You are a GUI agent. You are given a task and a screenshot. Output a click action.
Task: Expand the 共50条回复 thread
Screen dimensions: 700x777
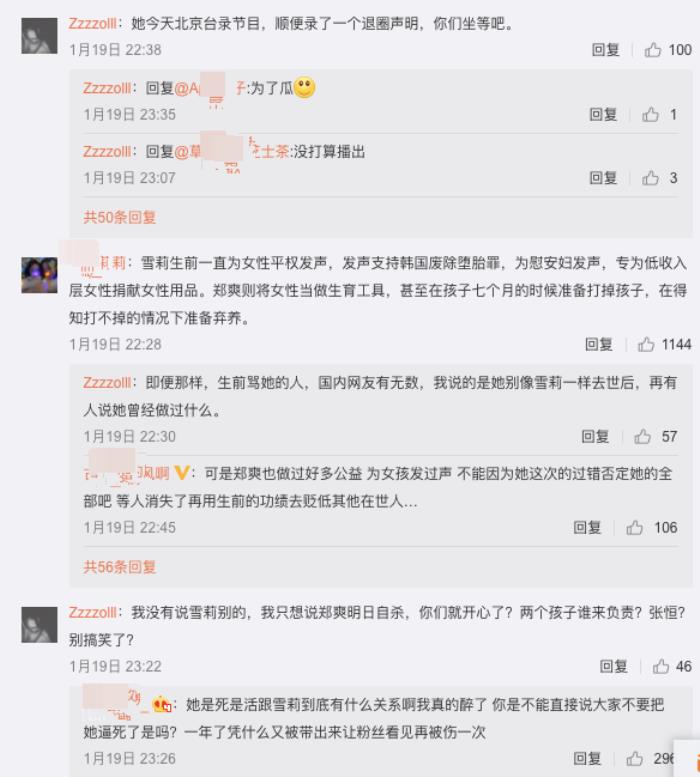(x=119, y=217)
